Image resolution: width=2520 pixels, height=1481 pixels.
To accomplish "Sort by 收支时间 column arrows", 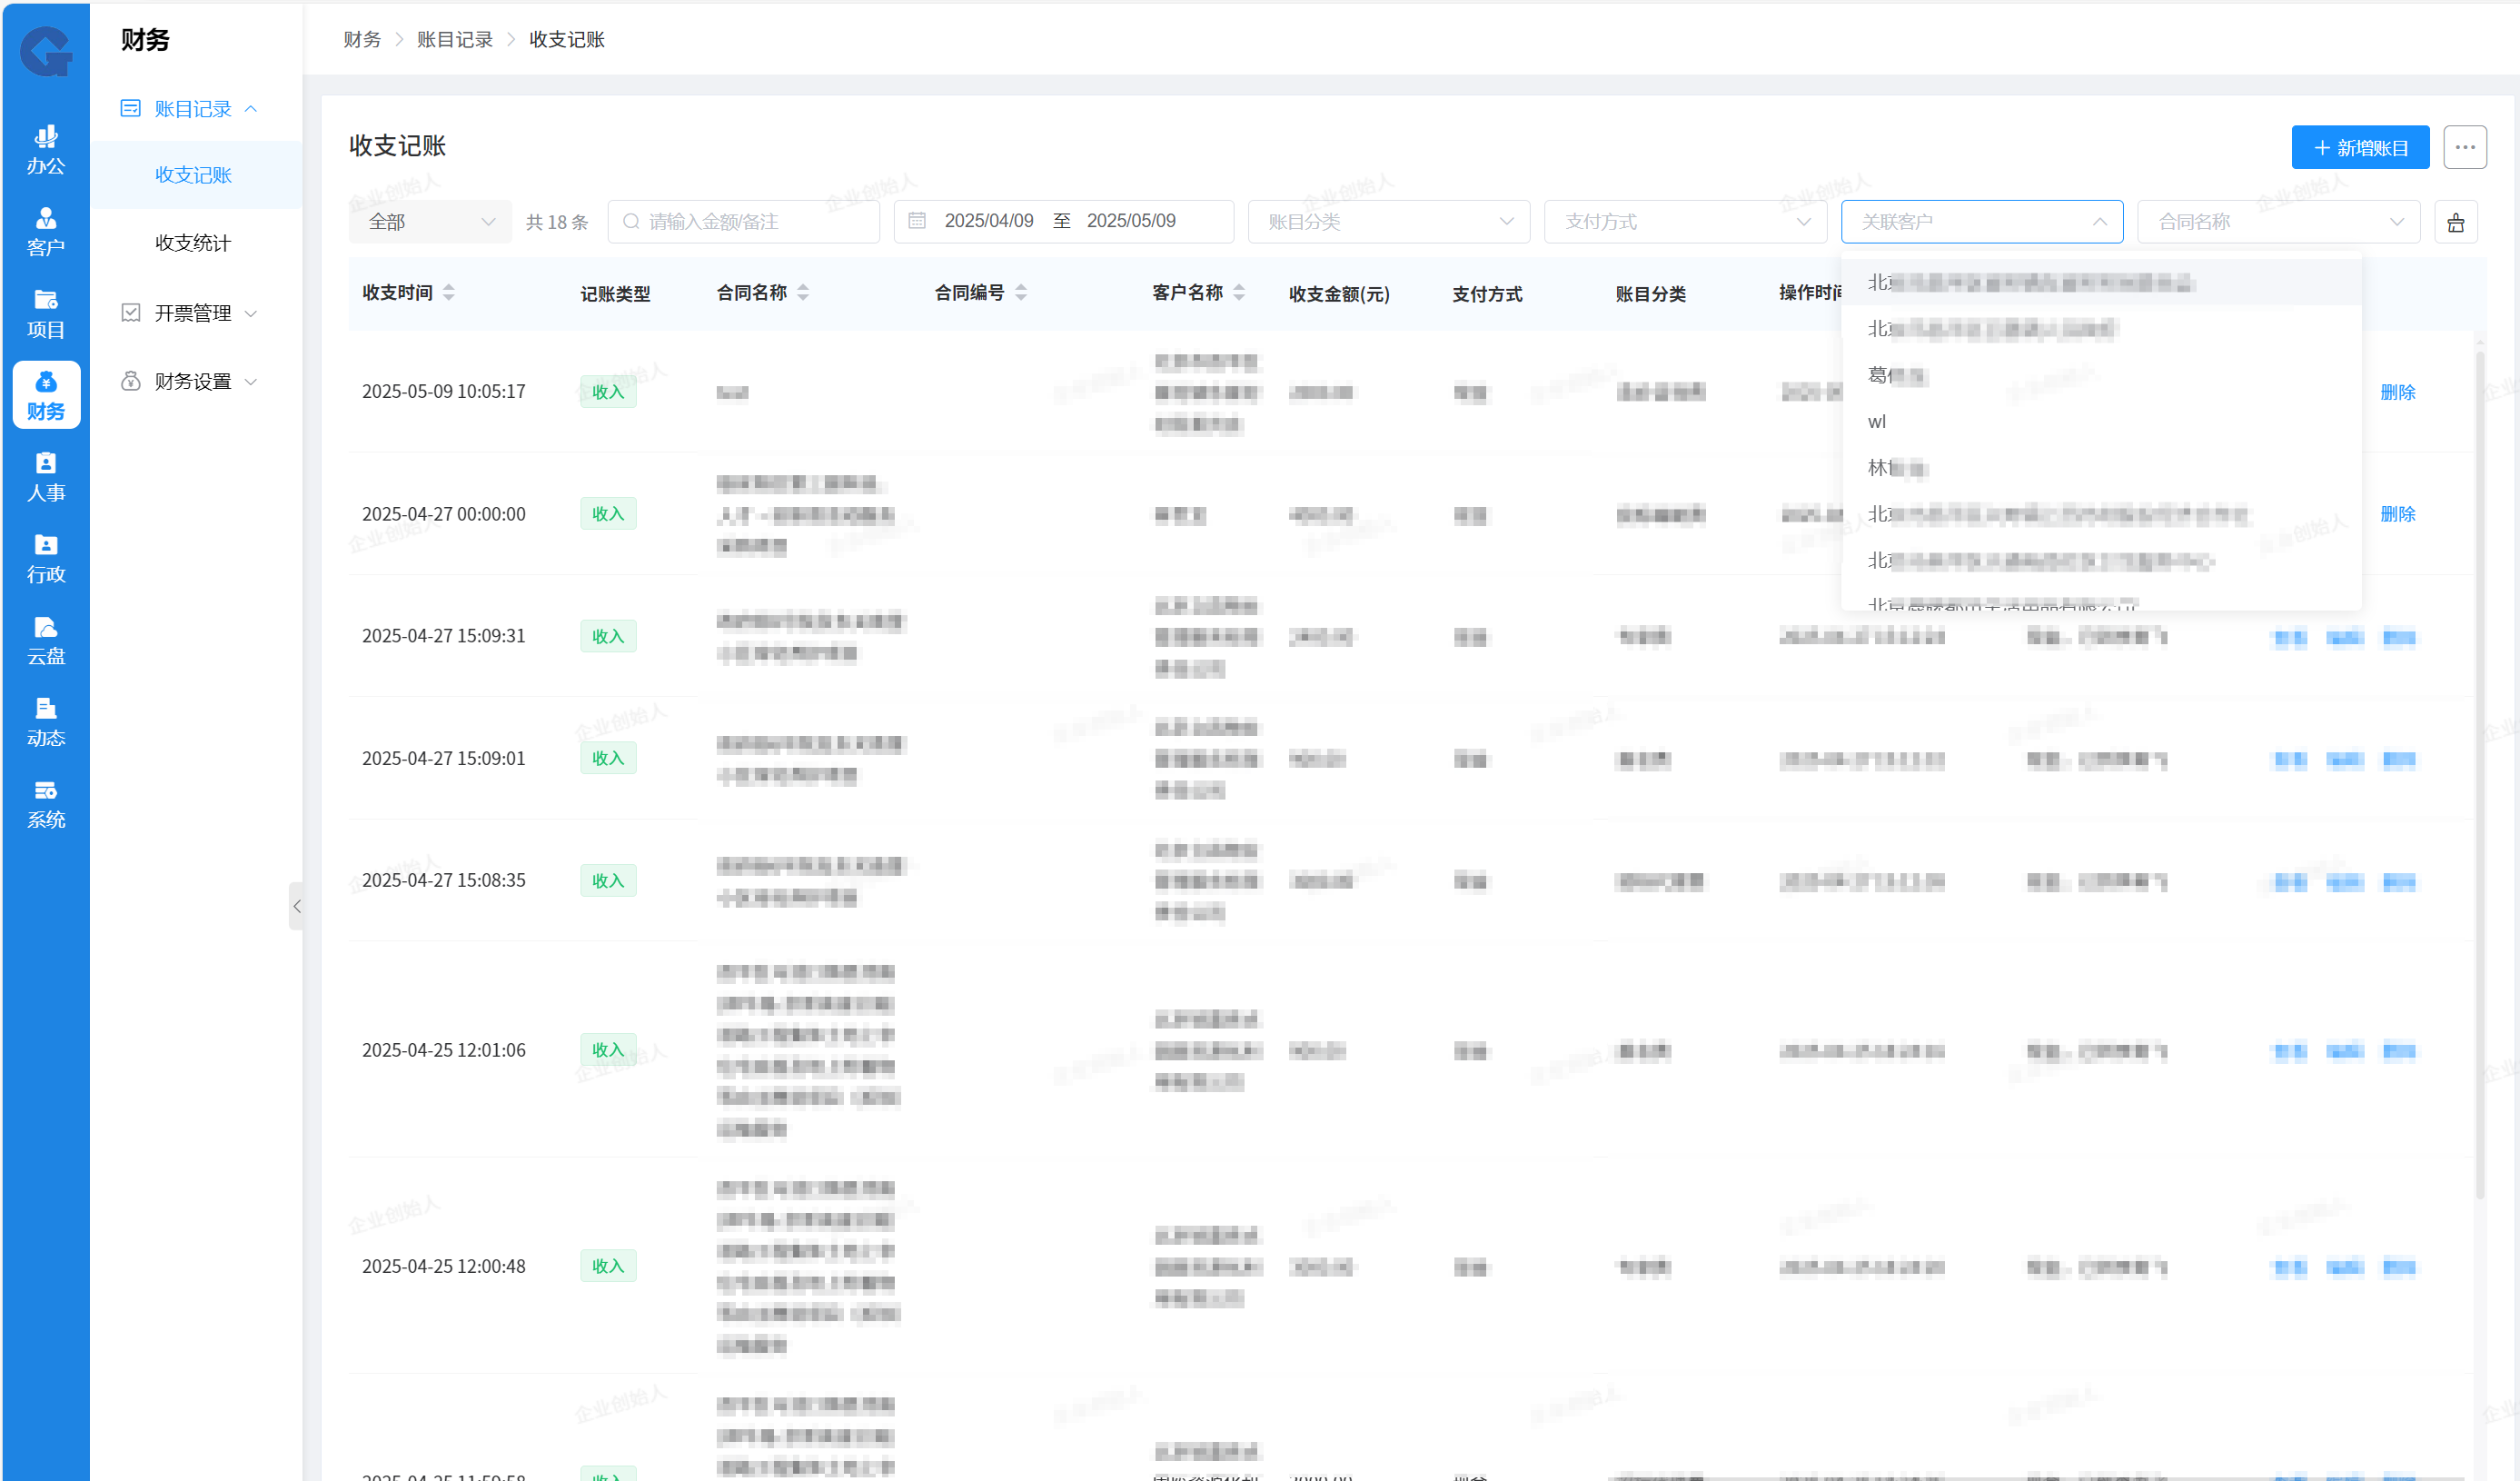I will coord(449,293).
